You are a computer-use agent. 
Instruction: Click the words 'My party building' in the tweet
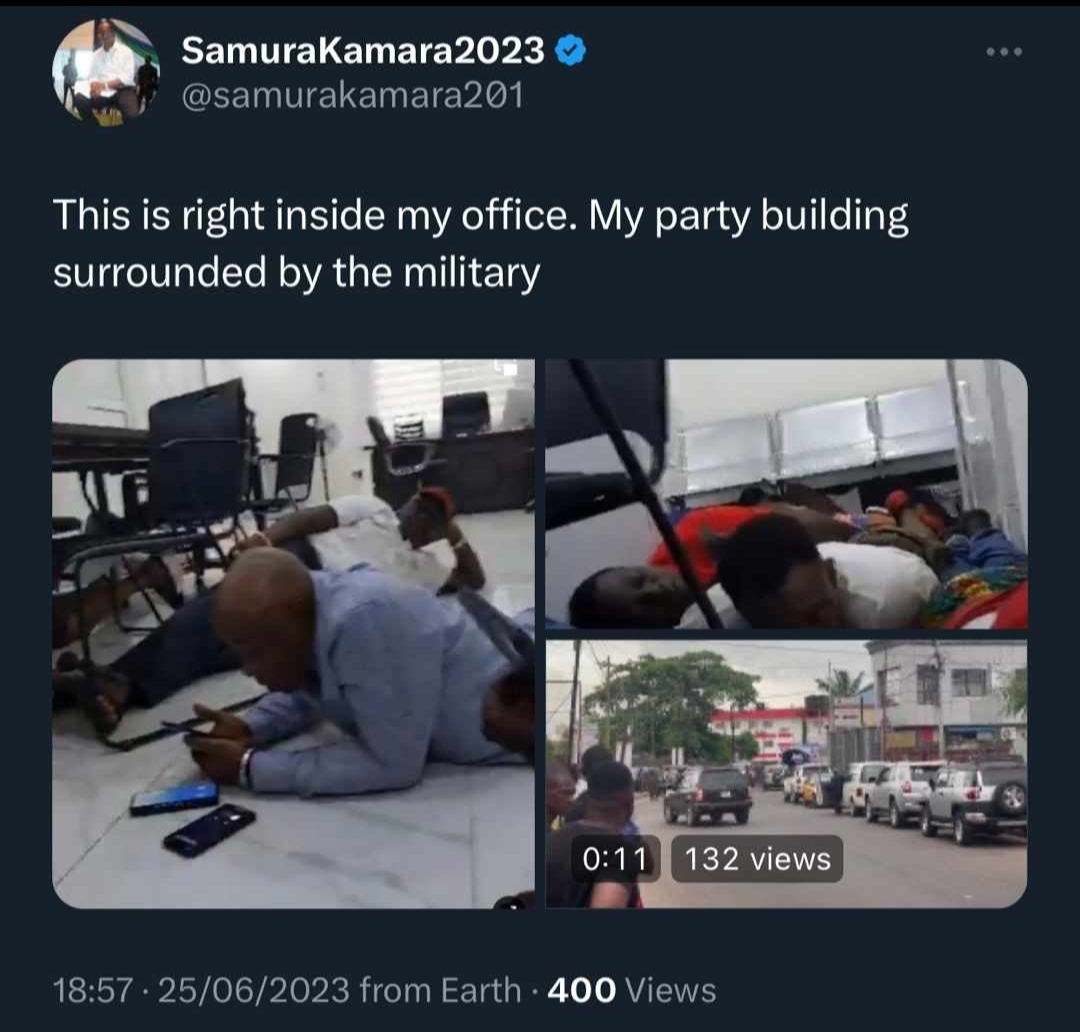coord(748,217)
